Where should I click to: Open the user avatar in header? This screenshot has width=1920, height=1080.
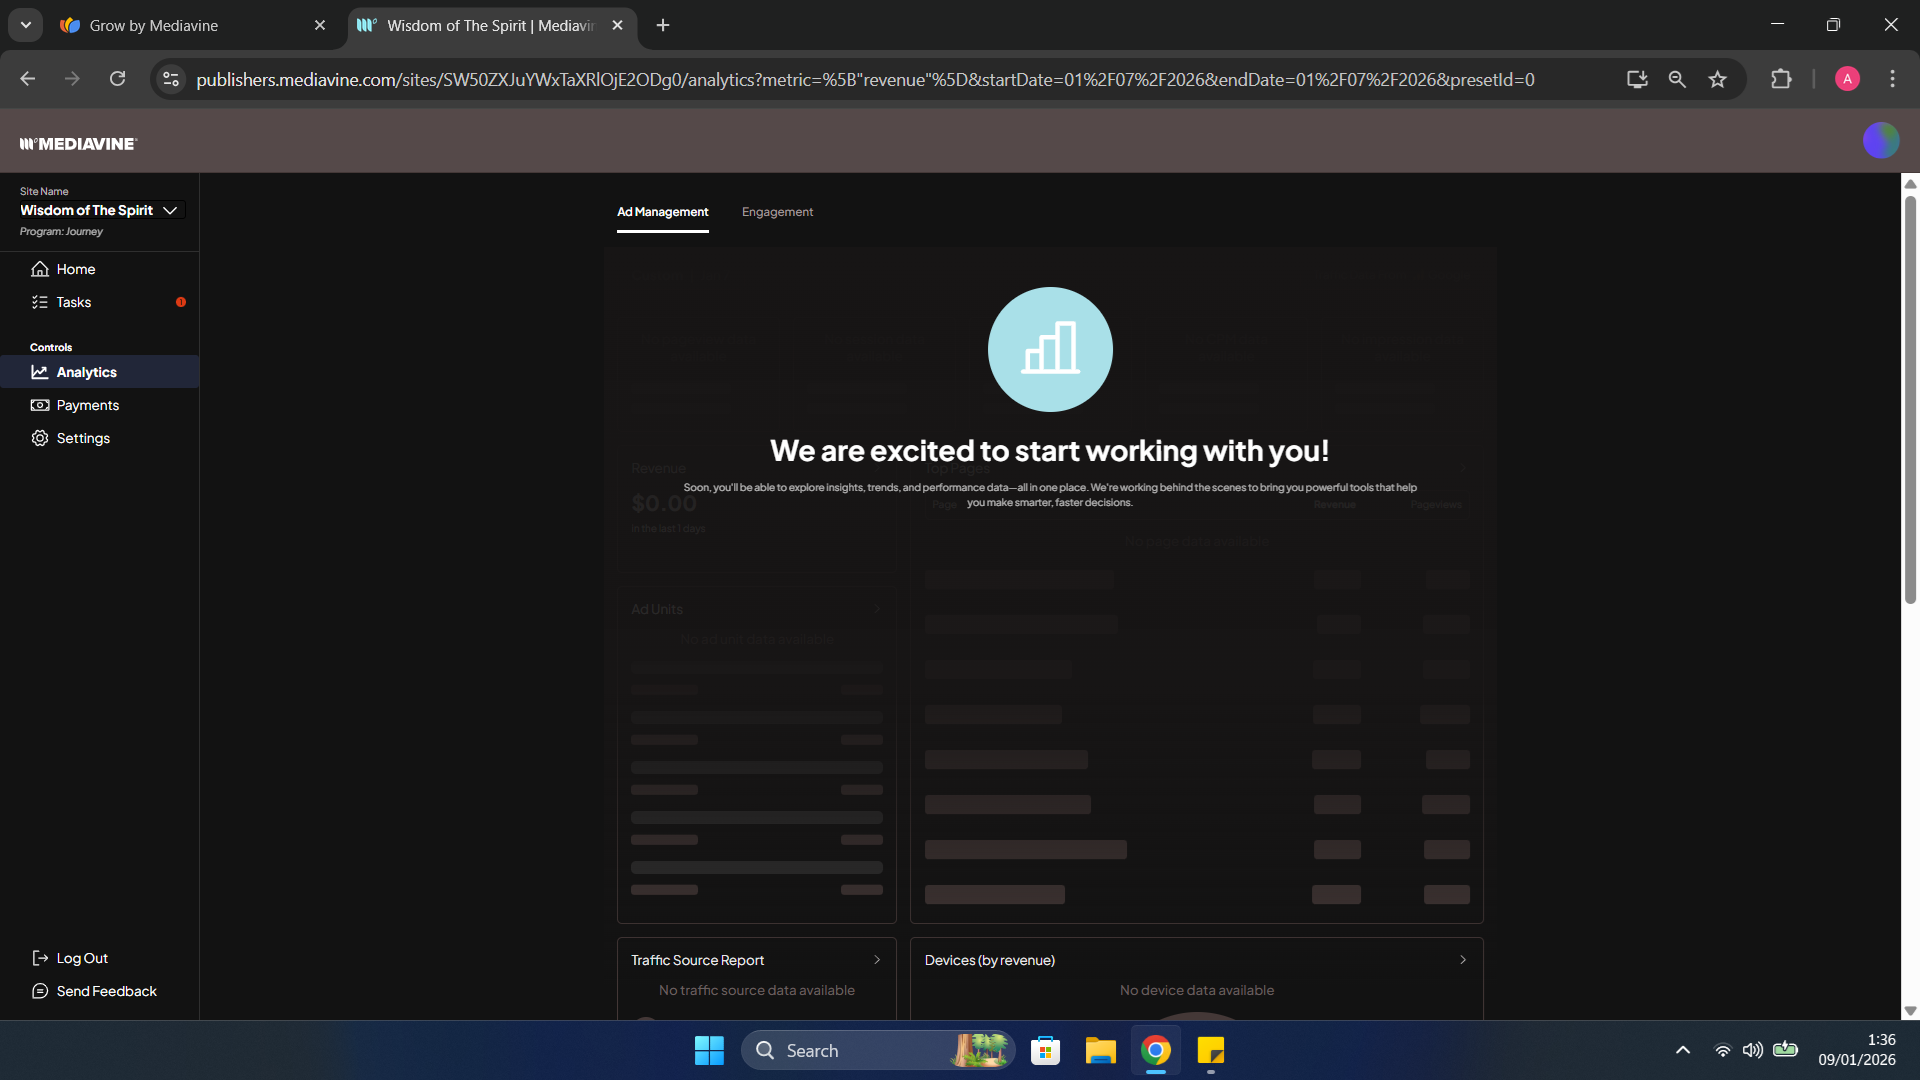(1880, 141)
